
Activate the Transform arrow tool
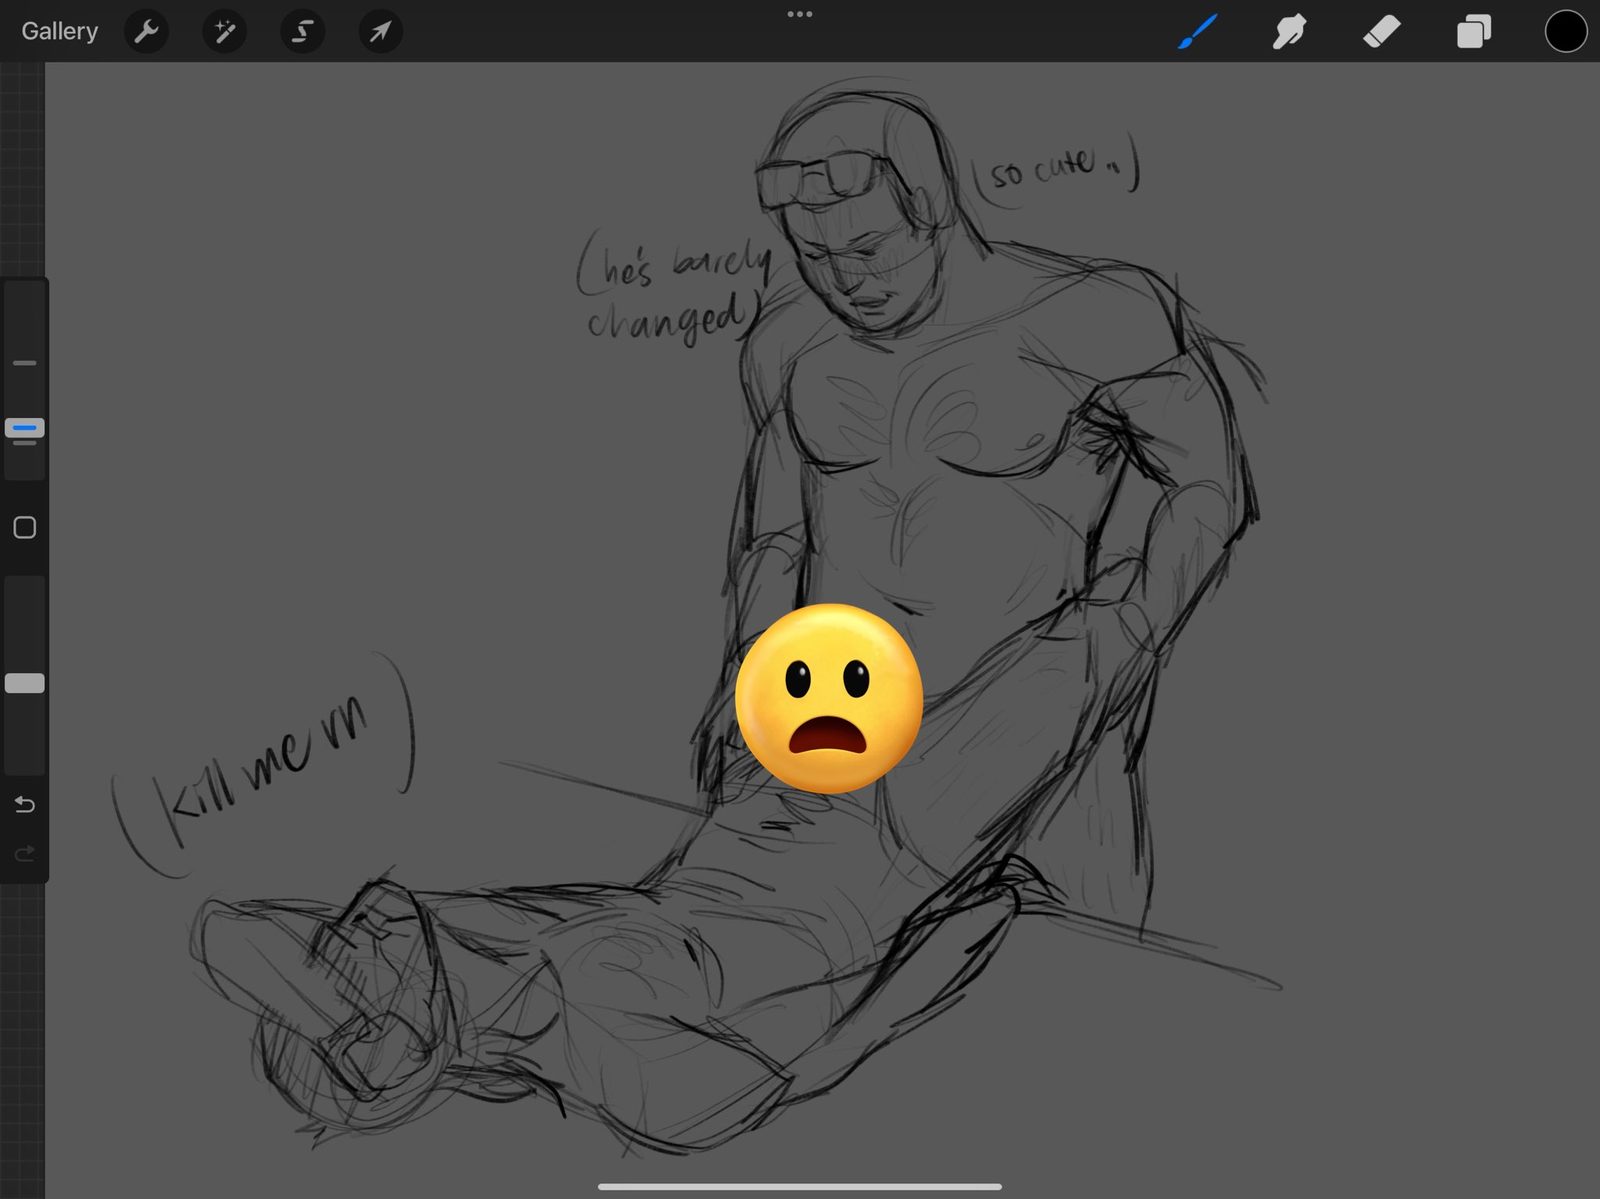click(380, 32)
